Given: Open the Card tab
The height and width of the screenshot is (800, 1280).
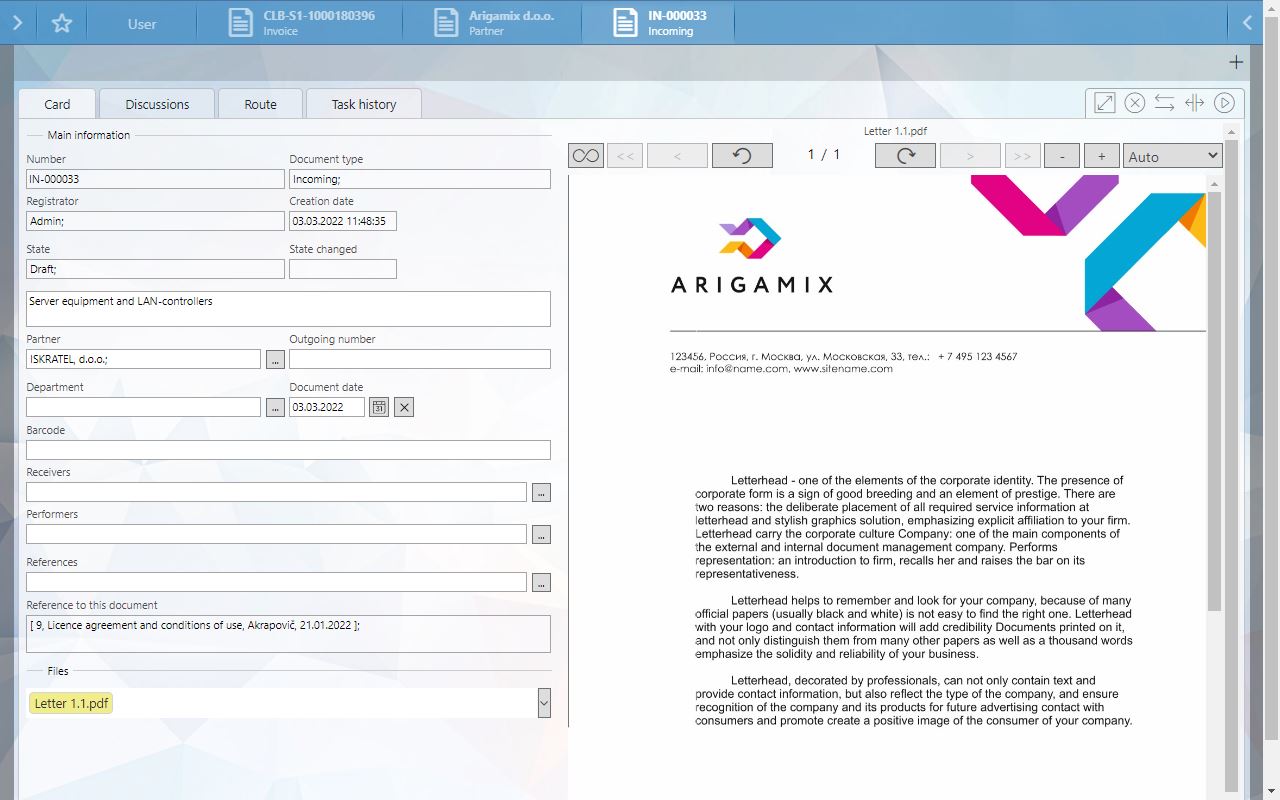Looking at the screenshot, I should [x=57, y=104].
